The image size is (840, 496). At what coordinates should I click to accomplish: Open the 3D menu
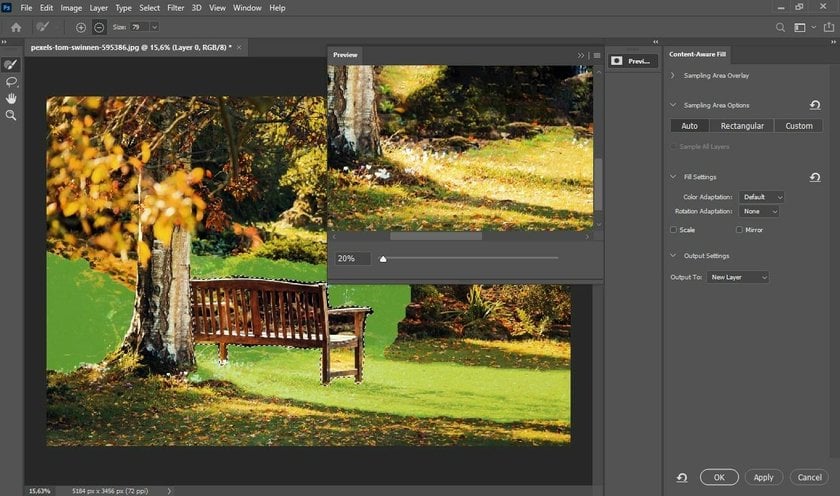coord(197,8)
